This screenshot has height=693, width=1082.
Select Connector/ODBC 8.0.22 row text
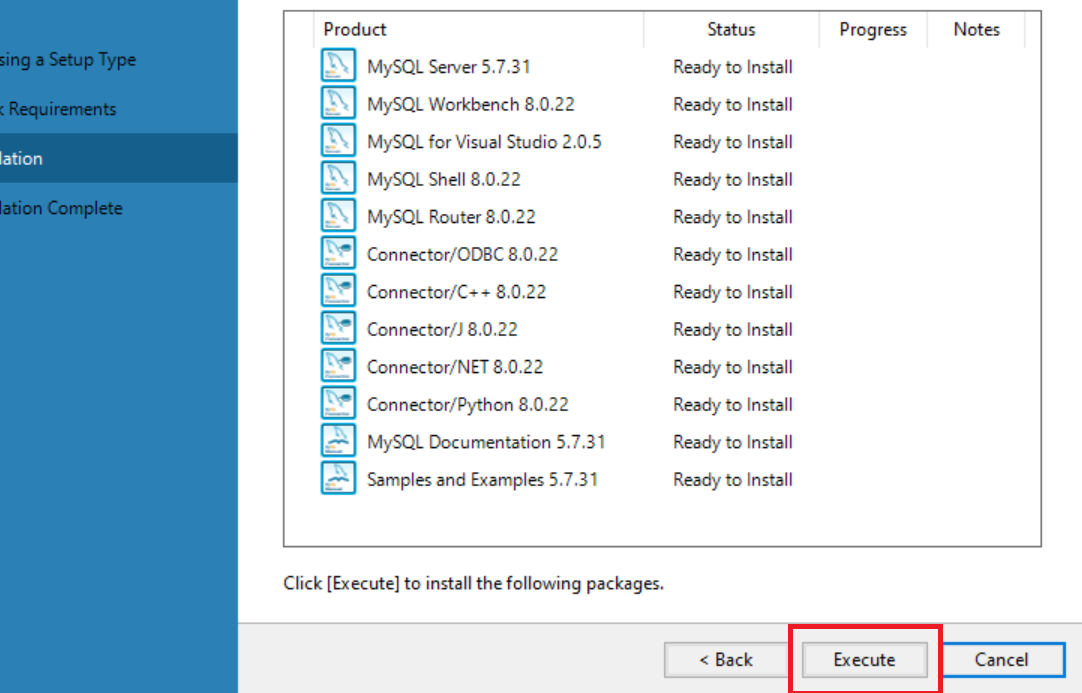(x=462, y=254)
